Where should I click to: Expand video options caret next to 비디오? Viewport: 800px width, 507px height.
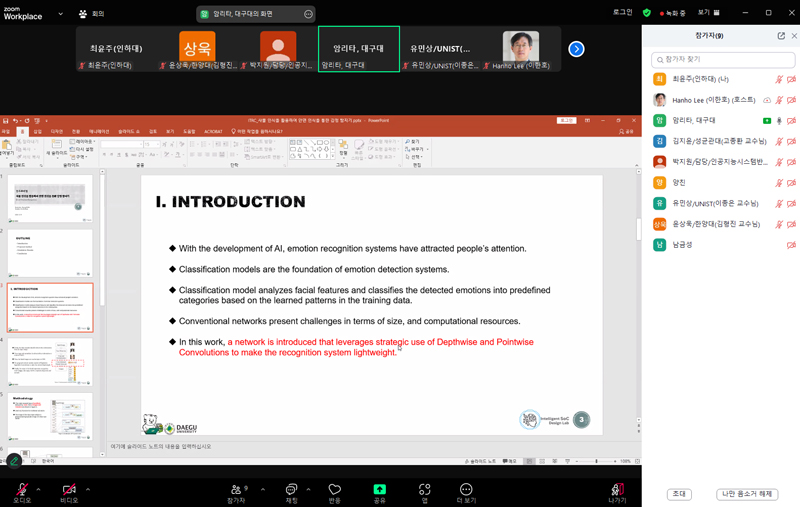(88, 489)
